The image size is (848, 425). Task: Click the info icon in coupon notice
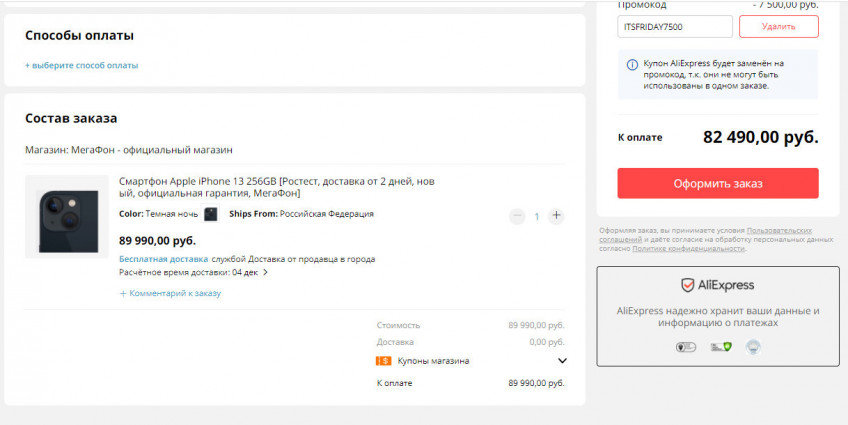click(x=632, y=64)
